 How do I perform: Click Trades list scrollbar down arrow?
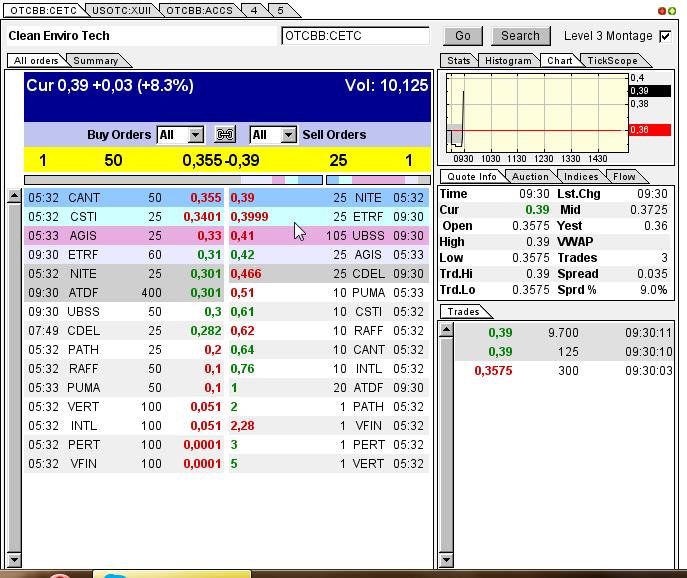coord(446,560)
